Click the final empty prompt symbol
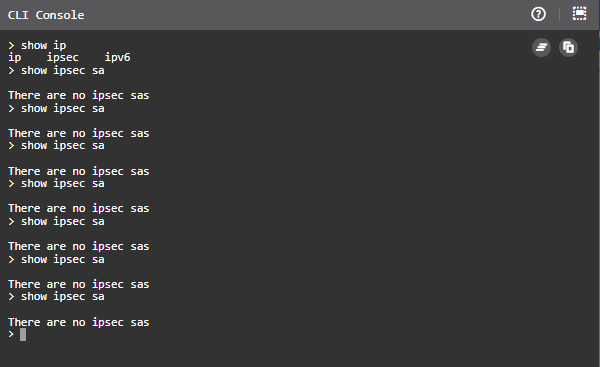Screen dimensions: 600x367 [11, 334]
